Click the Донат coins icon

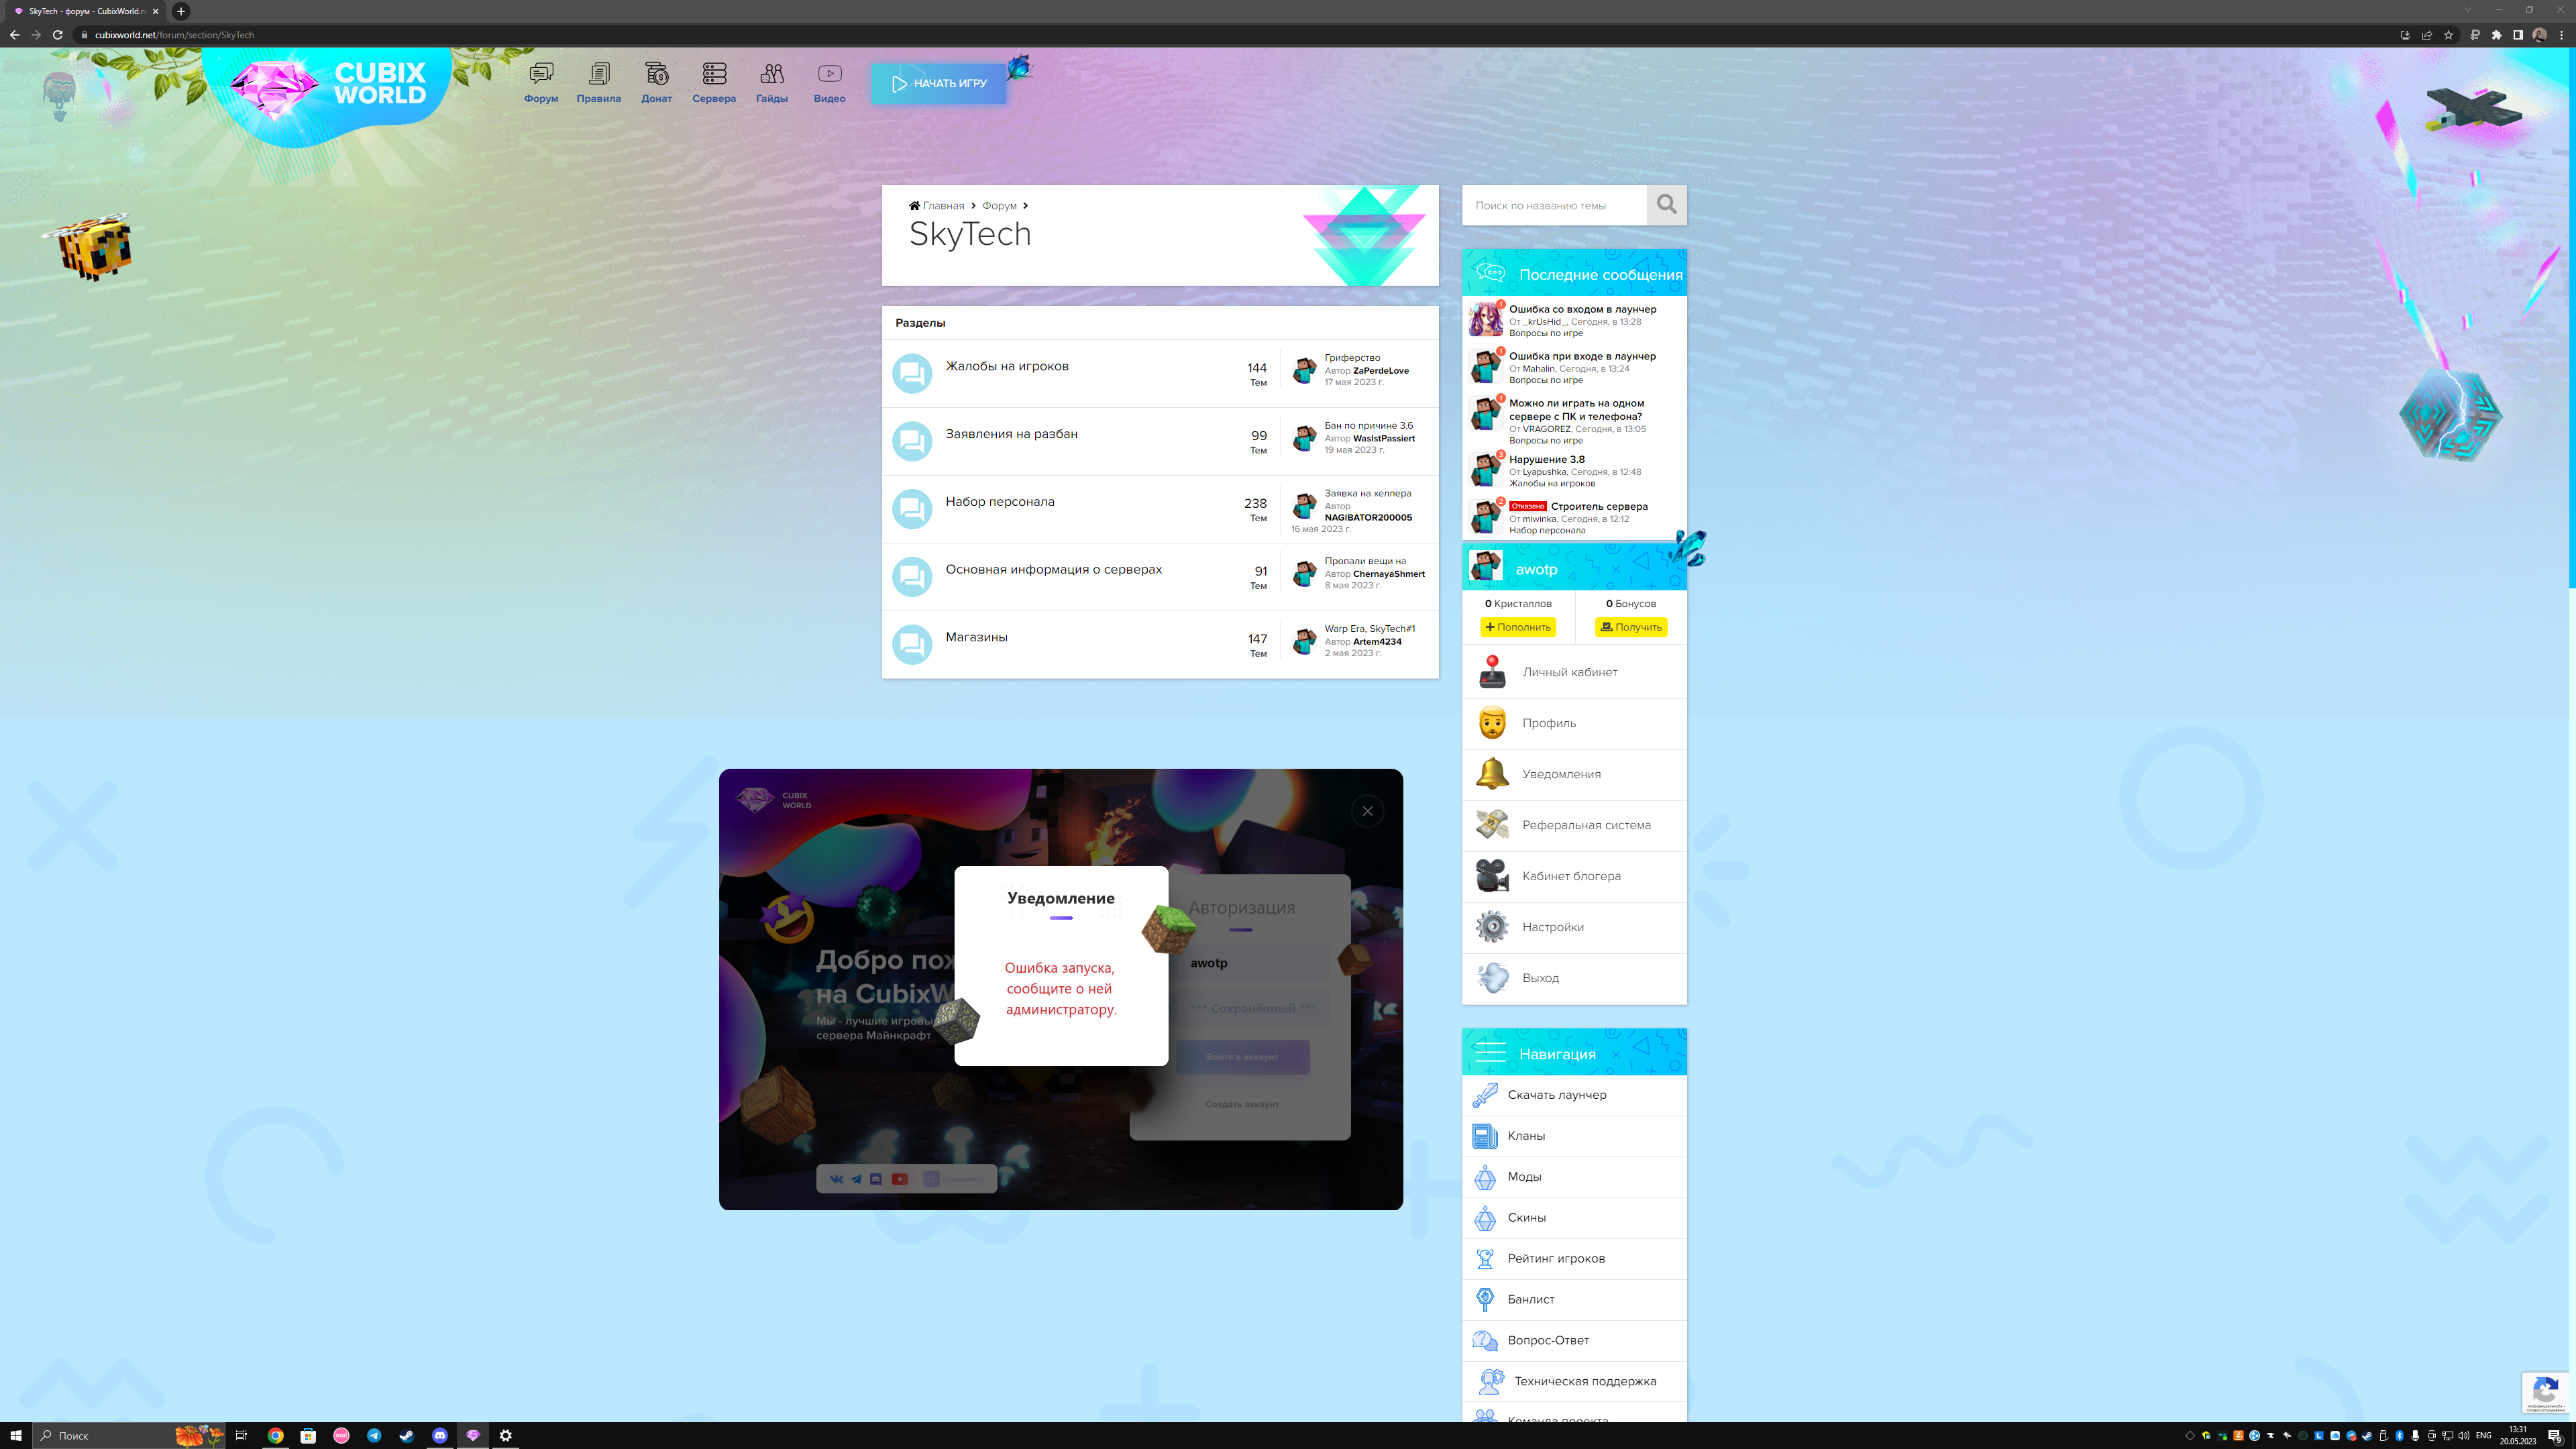coord(656,75)
